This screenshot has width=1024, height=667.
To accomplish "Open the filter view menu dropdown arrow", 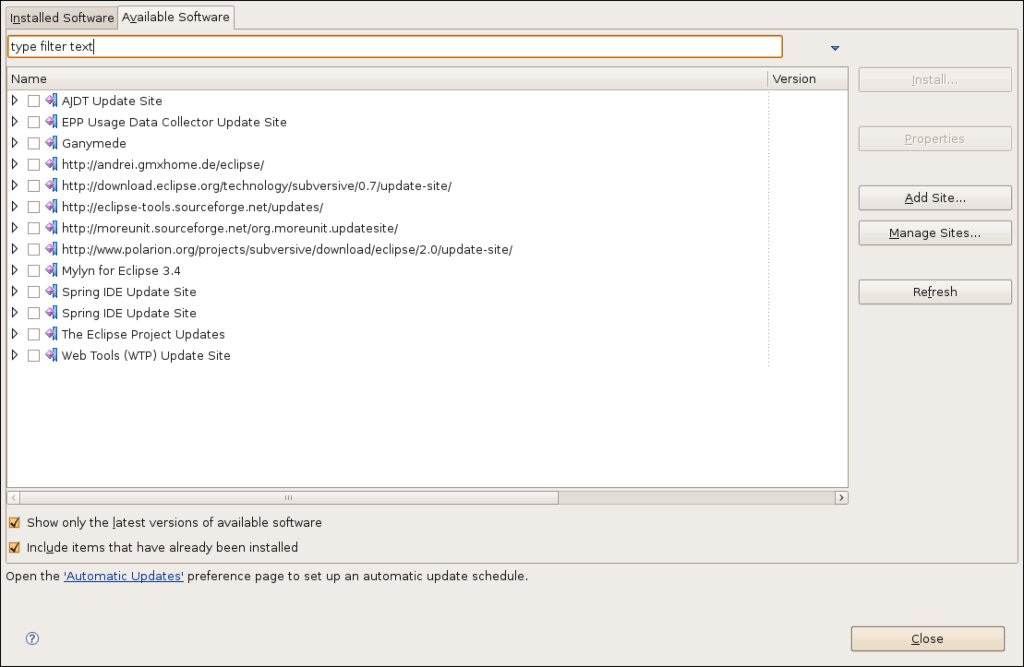I will 835,48.
